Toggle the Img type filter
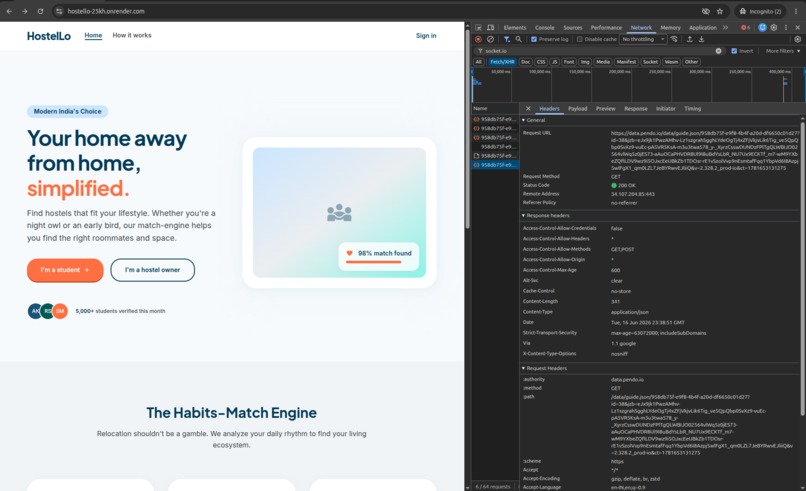This screenshot has width=806, height=491. coord(585,62)
